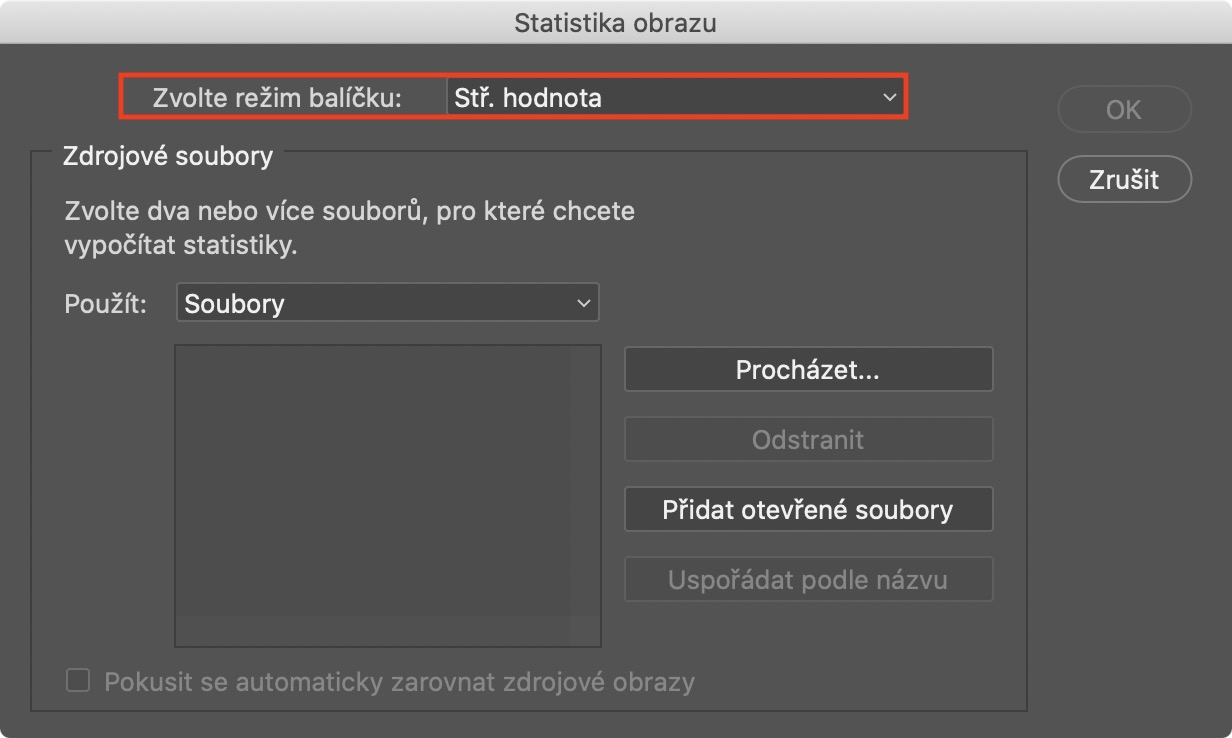
Task: Click the Odstranit remove button
Action: click(808, 440)
